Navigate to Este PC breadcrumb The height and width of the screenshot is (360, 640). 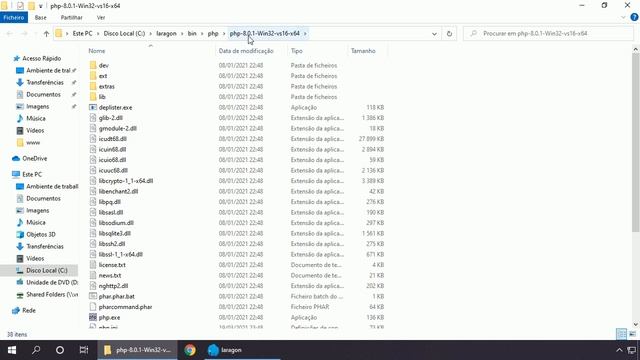[x=82, y=33]
